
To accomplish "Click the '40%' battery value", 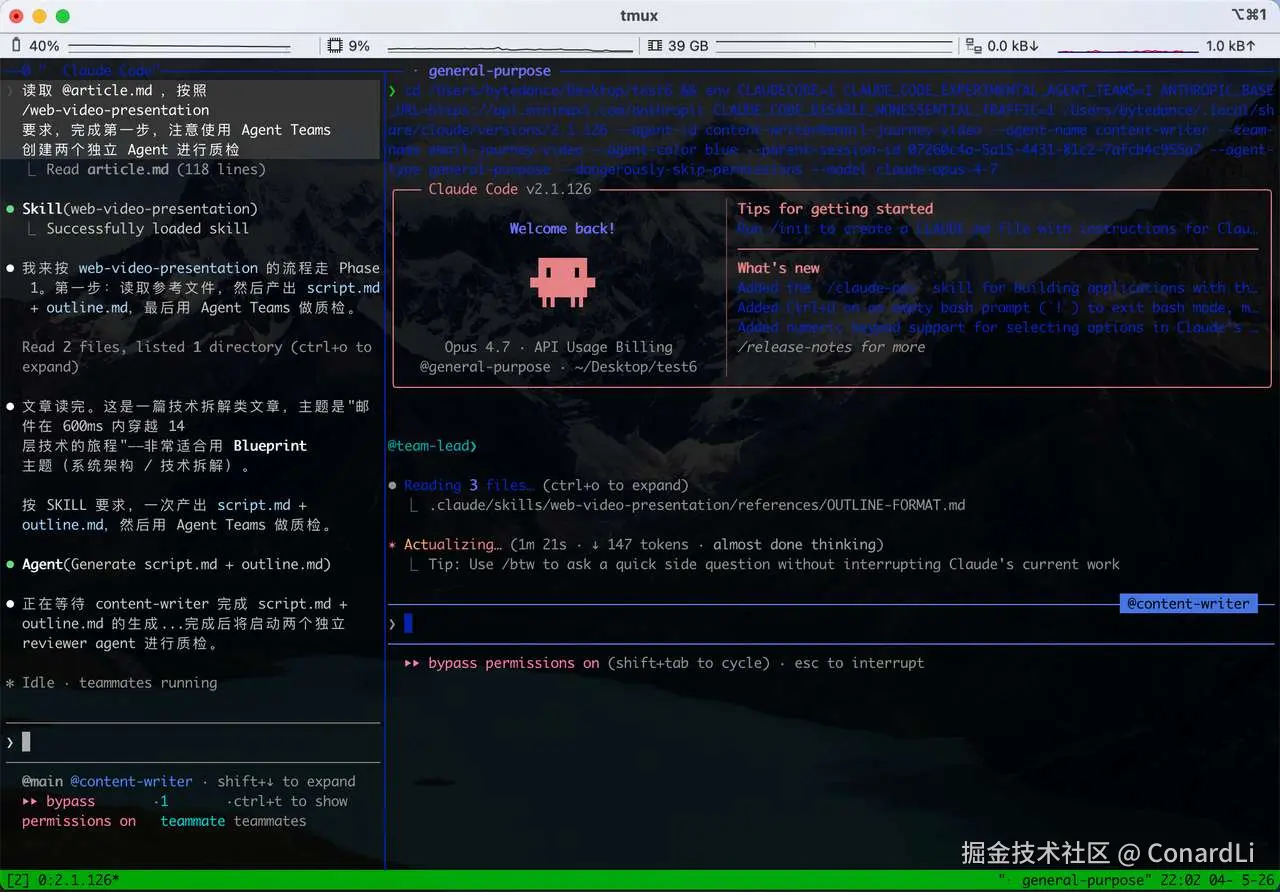I will pos(44,46).
